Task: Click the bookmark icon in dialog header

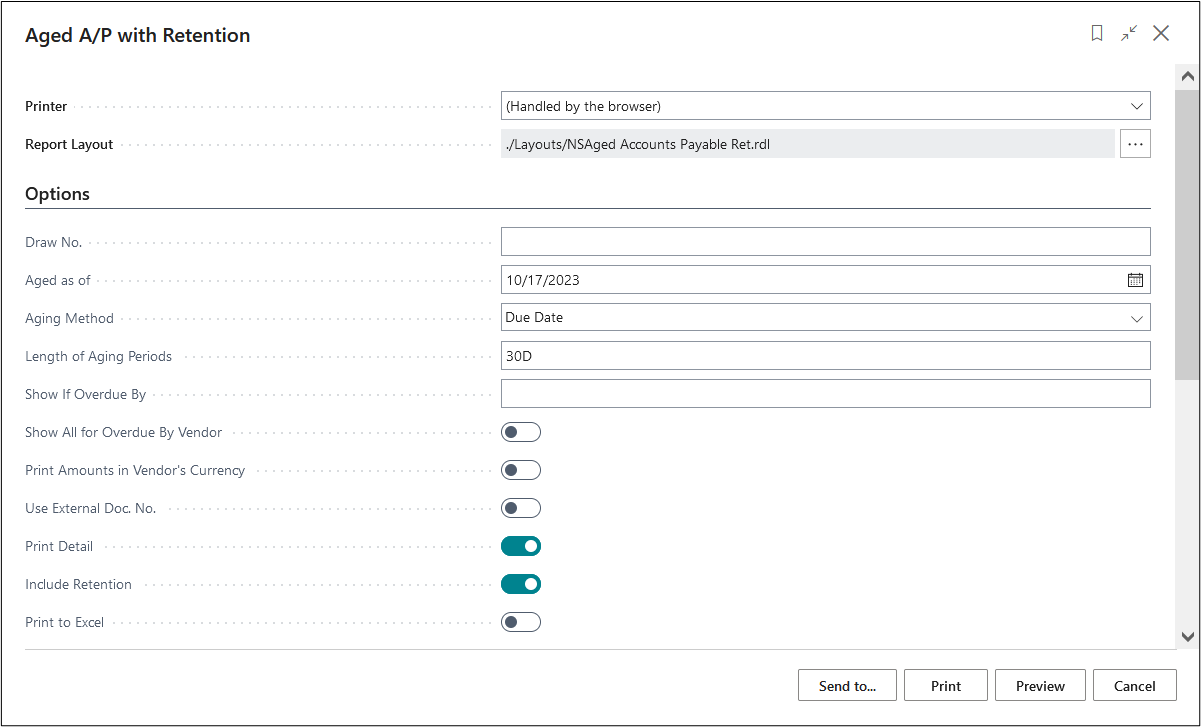Action: point(1097,34)
